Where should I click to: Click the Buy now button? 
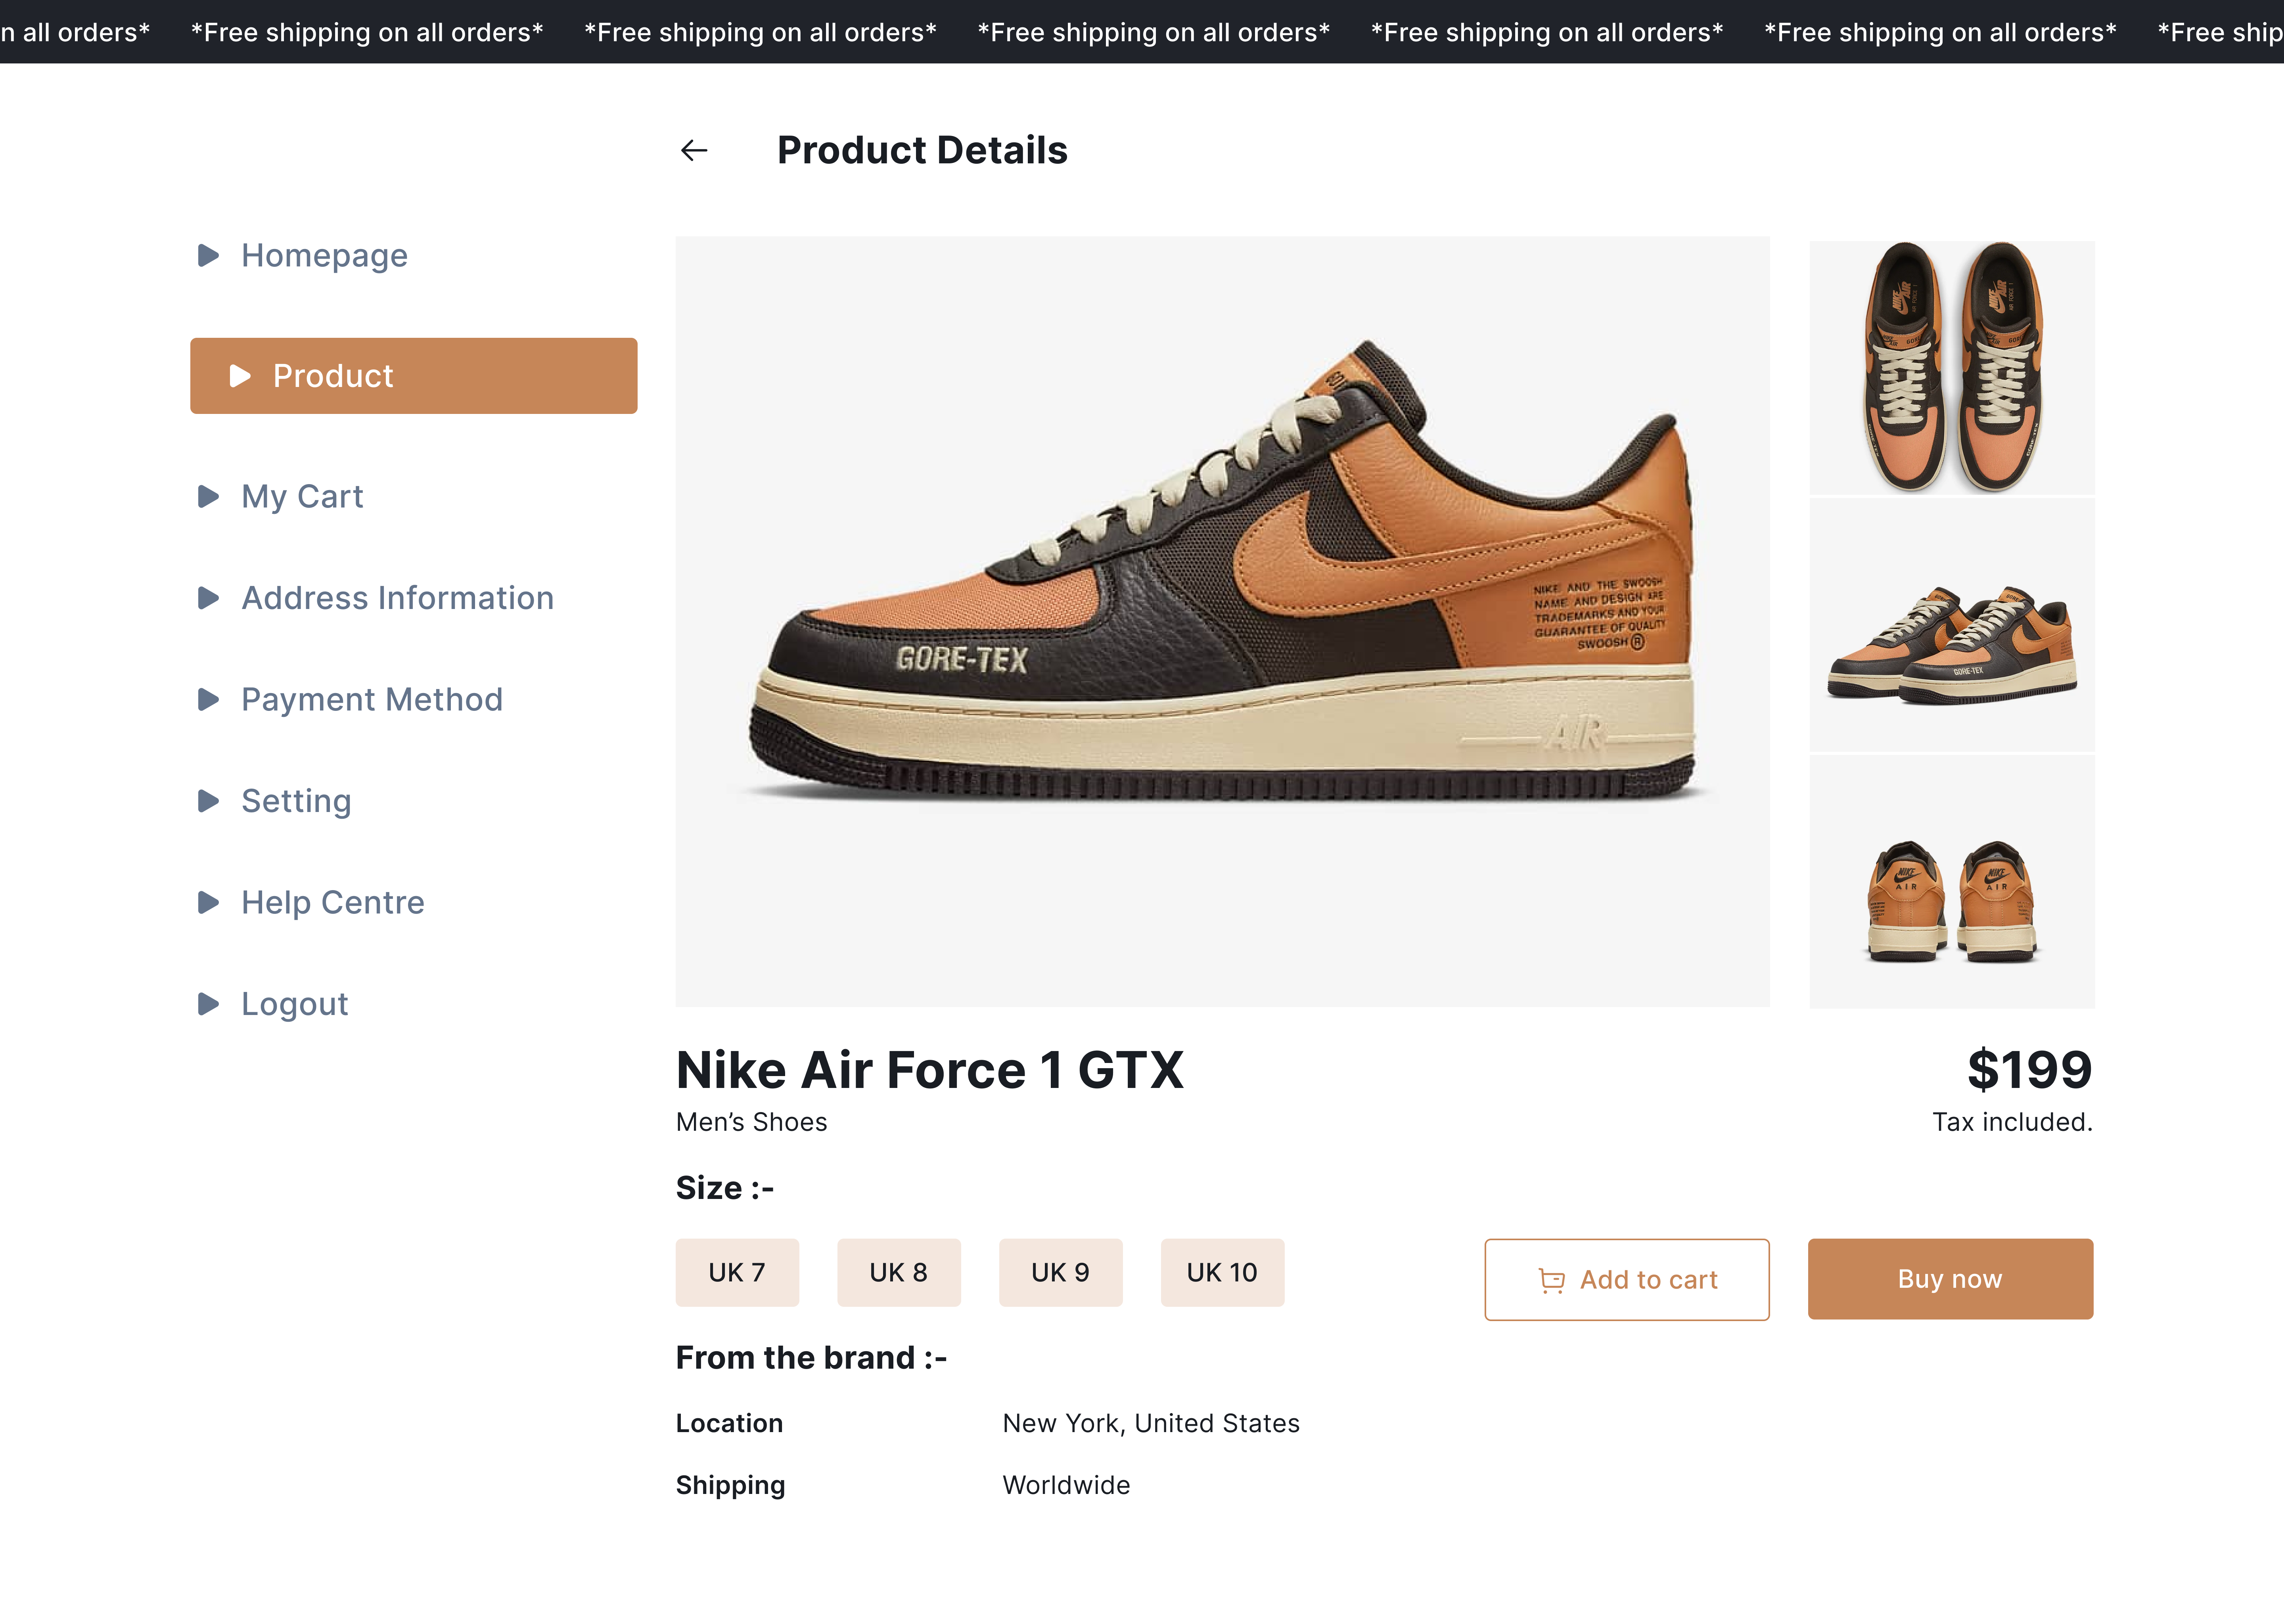pyautogui.click(x=1949, y=1279)
